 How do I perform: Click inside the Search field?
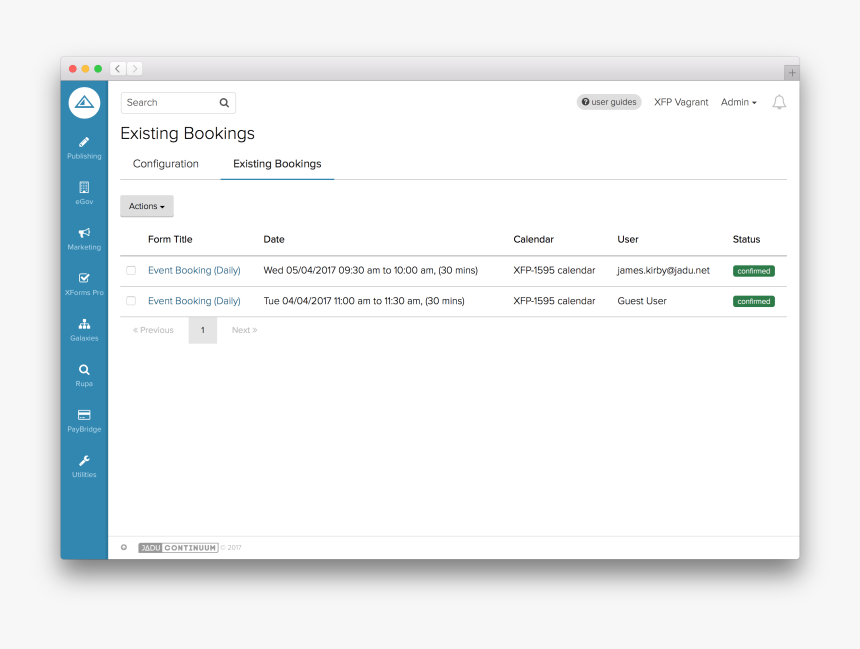170,102
